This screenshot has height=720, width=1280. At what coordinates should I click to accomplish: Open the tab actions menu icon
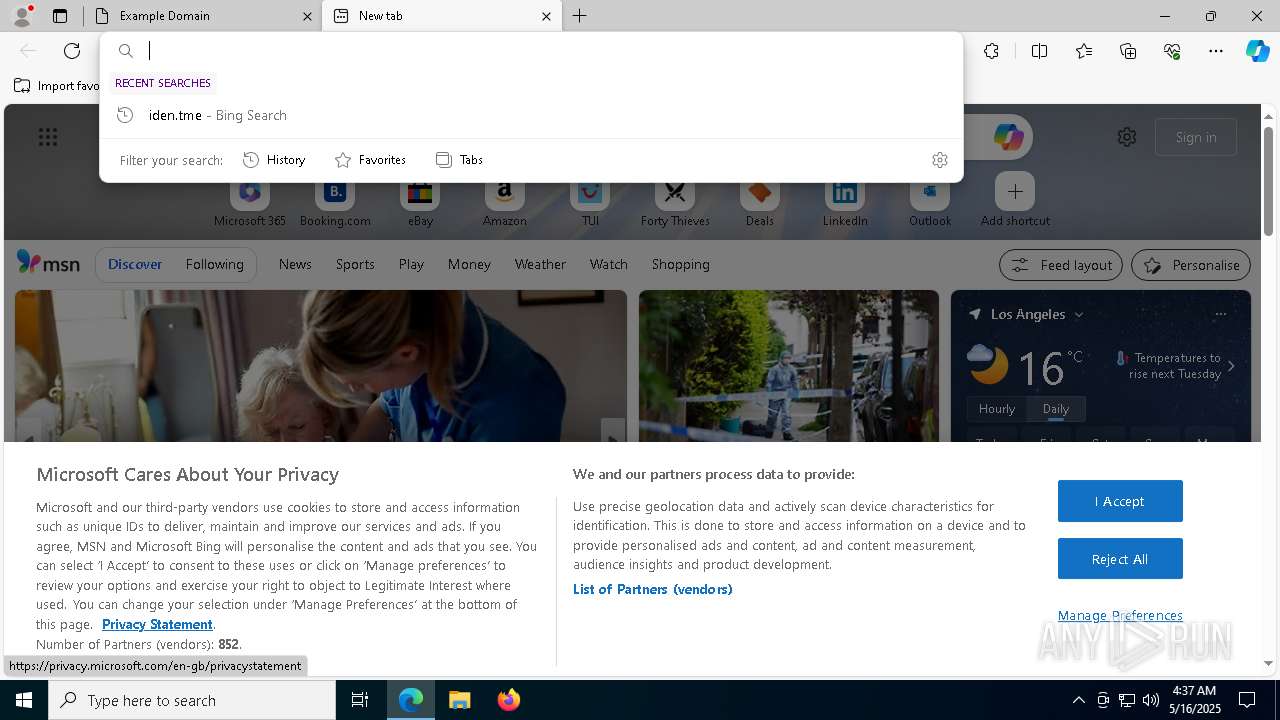(60, 16)
